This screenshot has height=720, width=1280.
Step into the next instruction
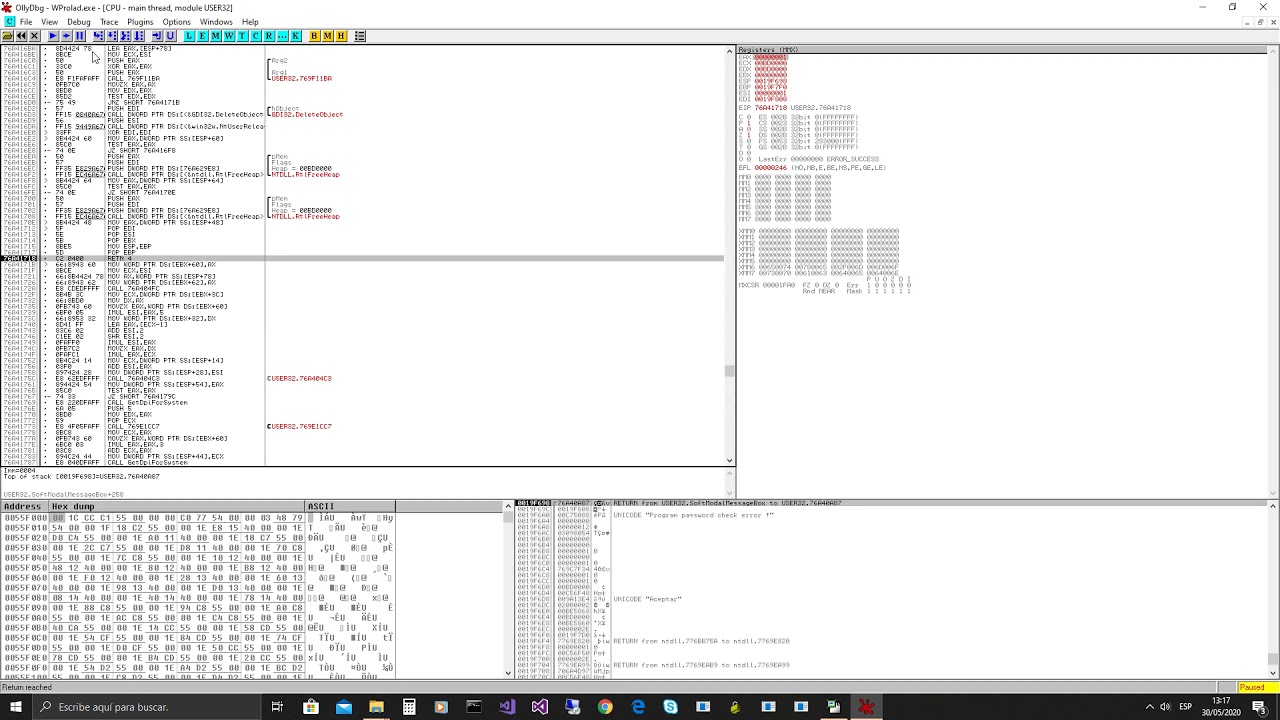(x=98, y=36)
